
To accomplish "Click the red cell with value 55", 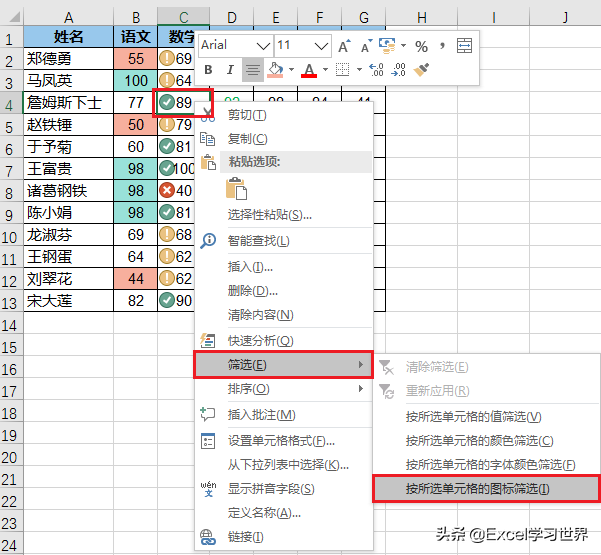I will point(136,59).
